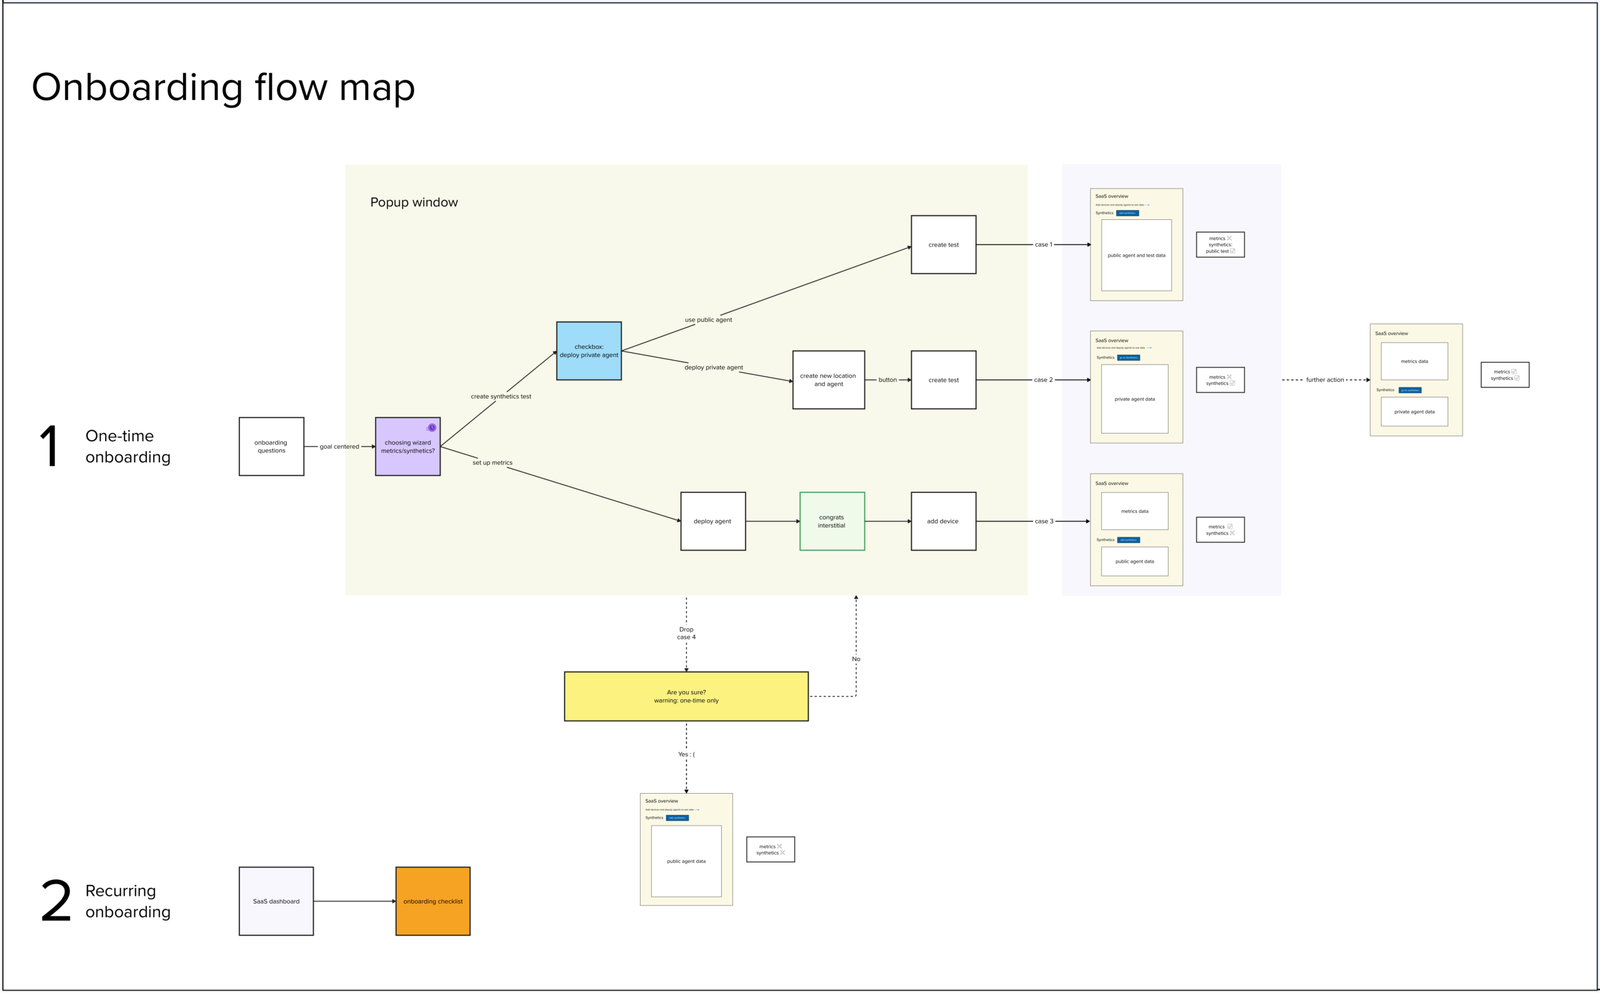Viewport: 1600px width, 993px height.
Task: Click the 'One-time onboarding' section label
Action: point(128,446)
